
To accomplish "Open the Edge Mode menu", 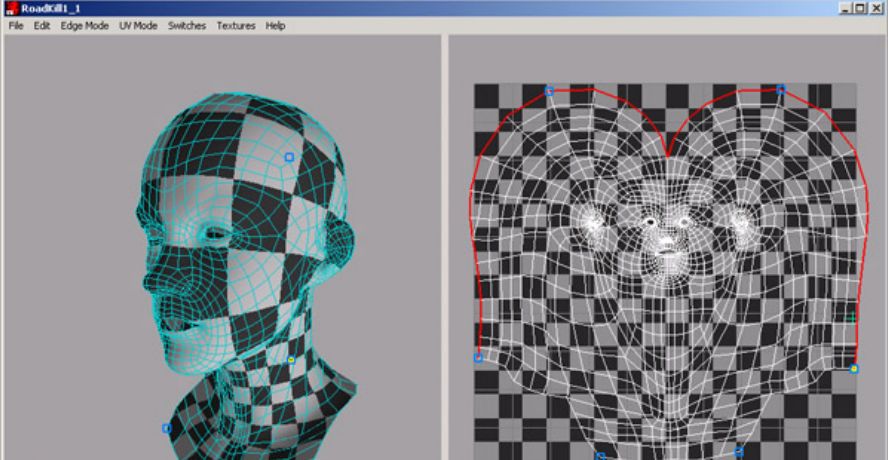I will (84, 25).
